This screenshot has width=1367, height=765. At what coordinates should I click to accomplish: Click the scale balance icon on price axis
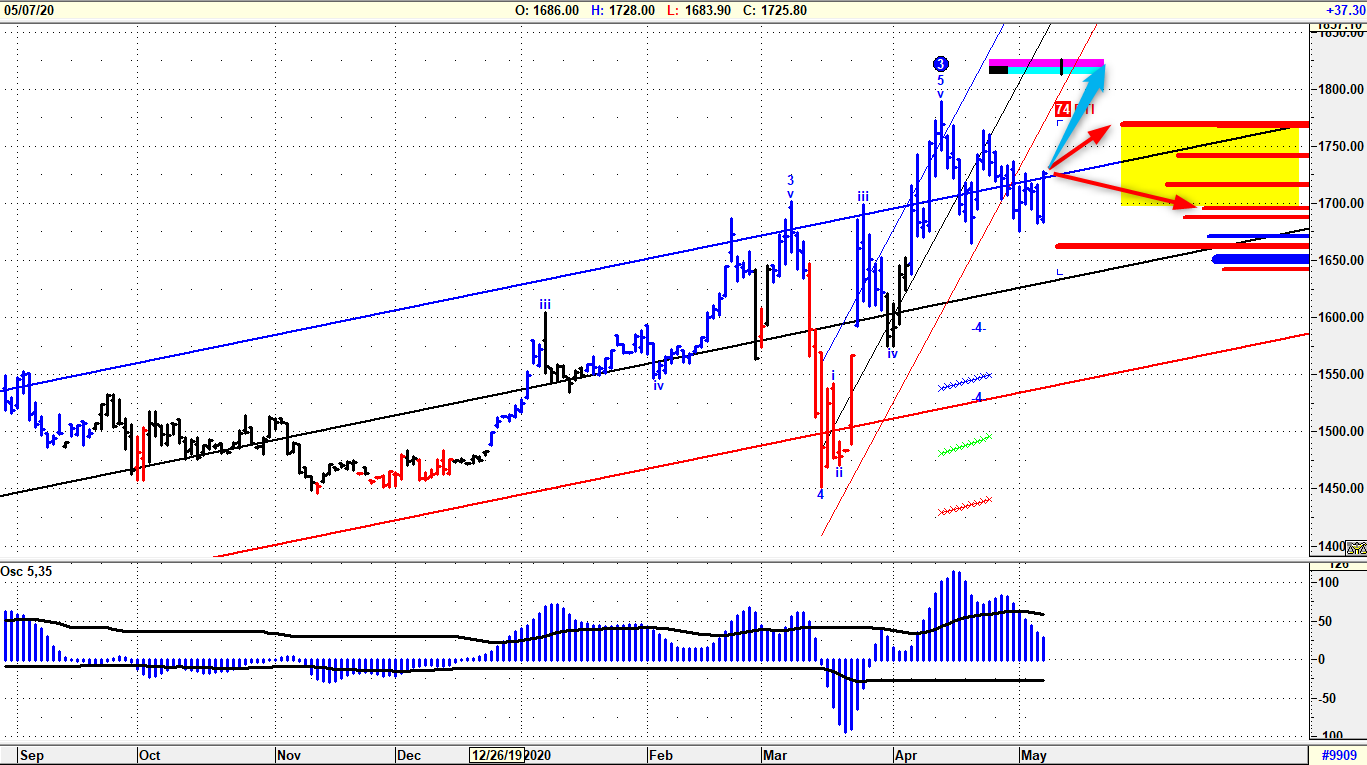pyautogui.click(x=1355, y=547)
